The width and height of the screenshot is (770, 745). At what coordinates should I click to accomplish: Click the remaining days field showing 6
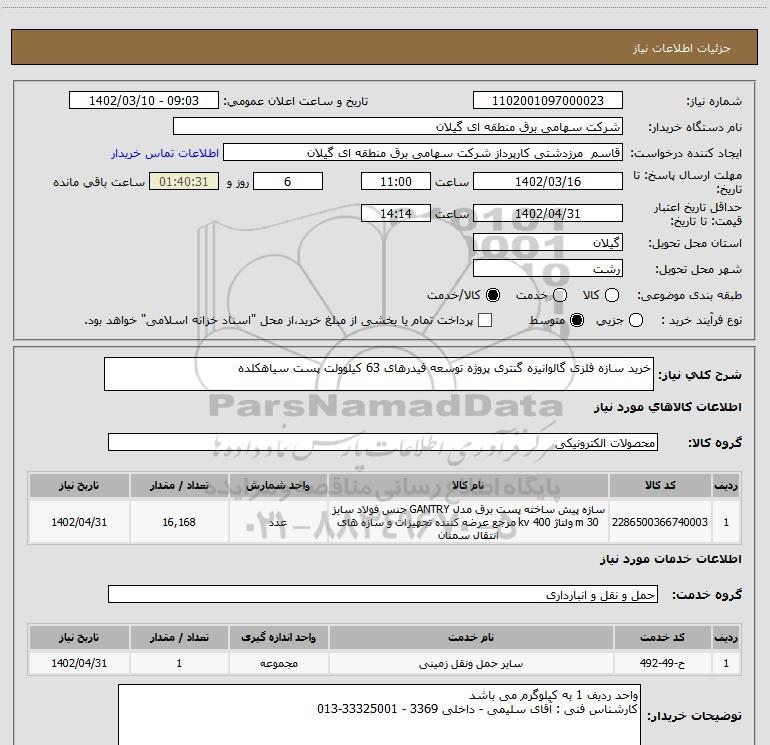pyautogui.click(x=288, y=181)
